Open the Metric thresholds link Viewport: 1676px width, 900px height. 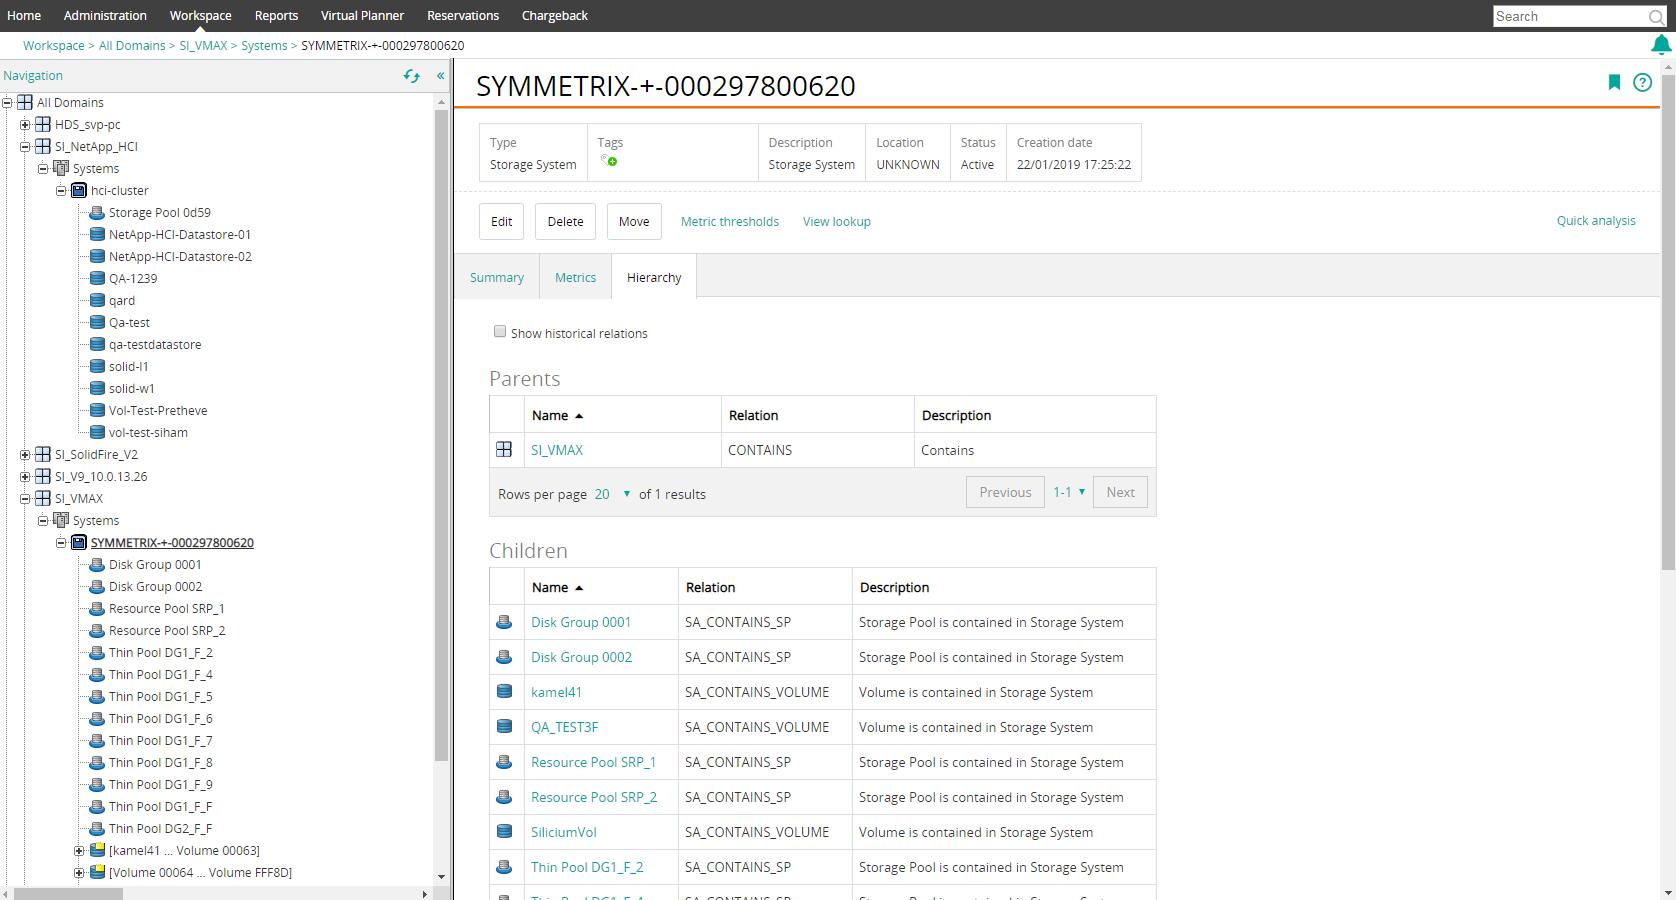[730, 222]
